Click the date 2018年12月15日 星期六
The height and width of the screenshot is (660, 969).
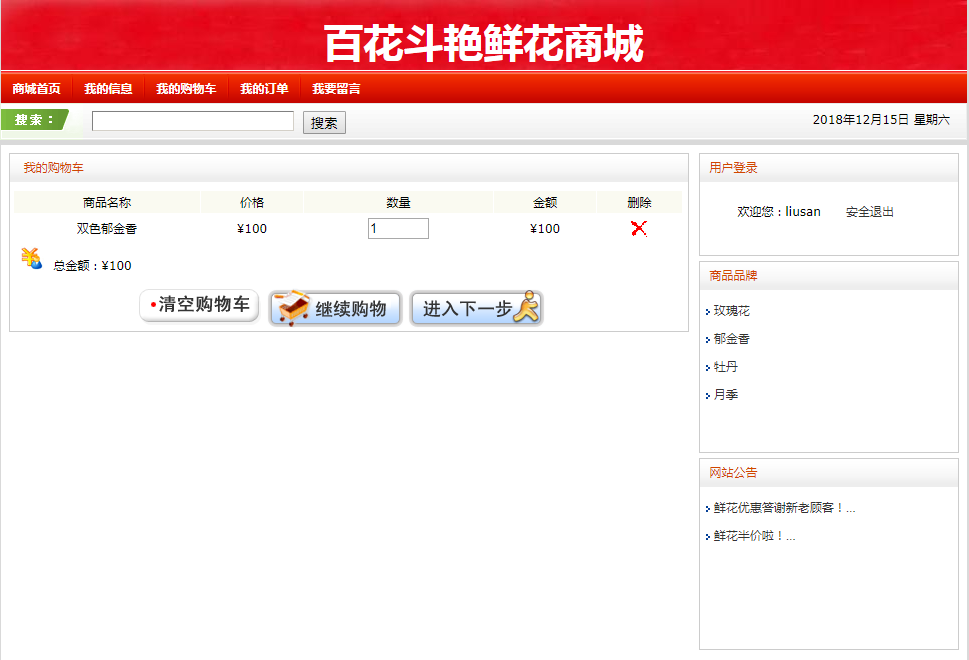click(881, 120)
